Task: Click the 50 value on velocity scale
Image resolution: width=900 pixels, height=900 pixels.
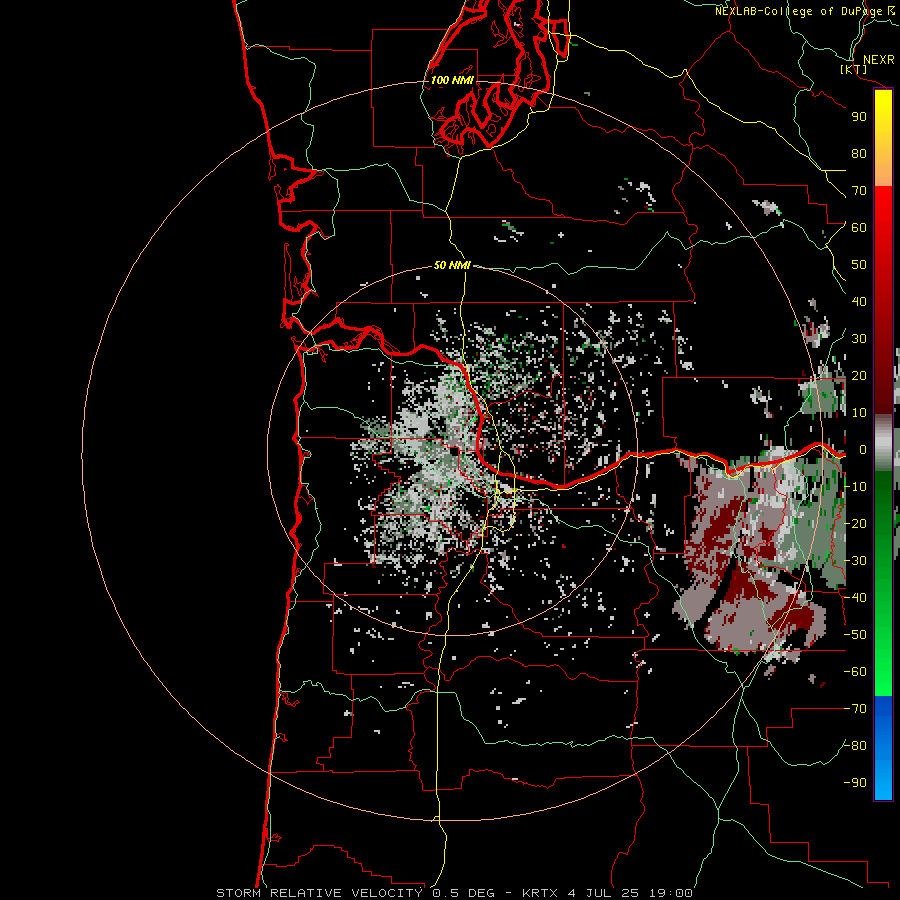Action: pos(859,265)
